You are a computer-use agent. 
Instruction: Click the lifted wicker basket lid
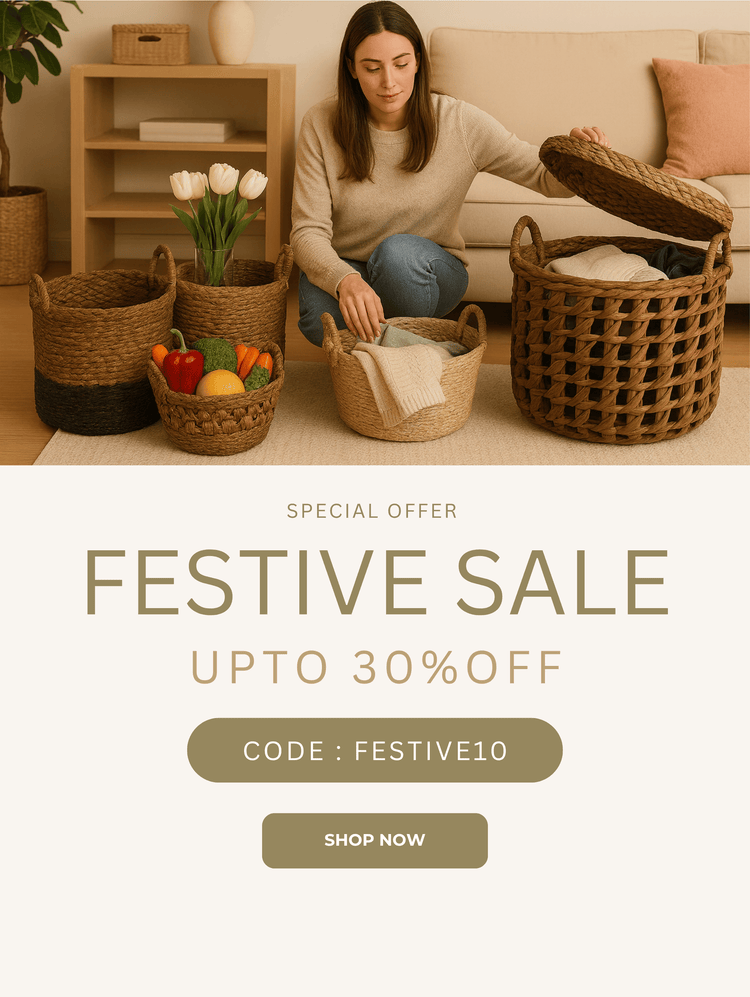click(x=634, y=187)
